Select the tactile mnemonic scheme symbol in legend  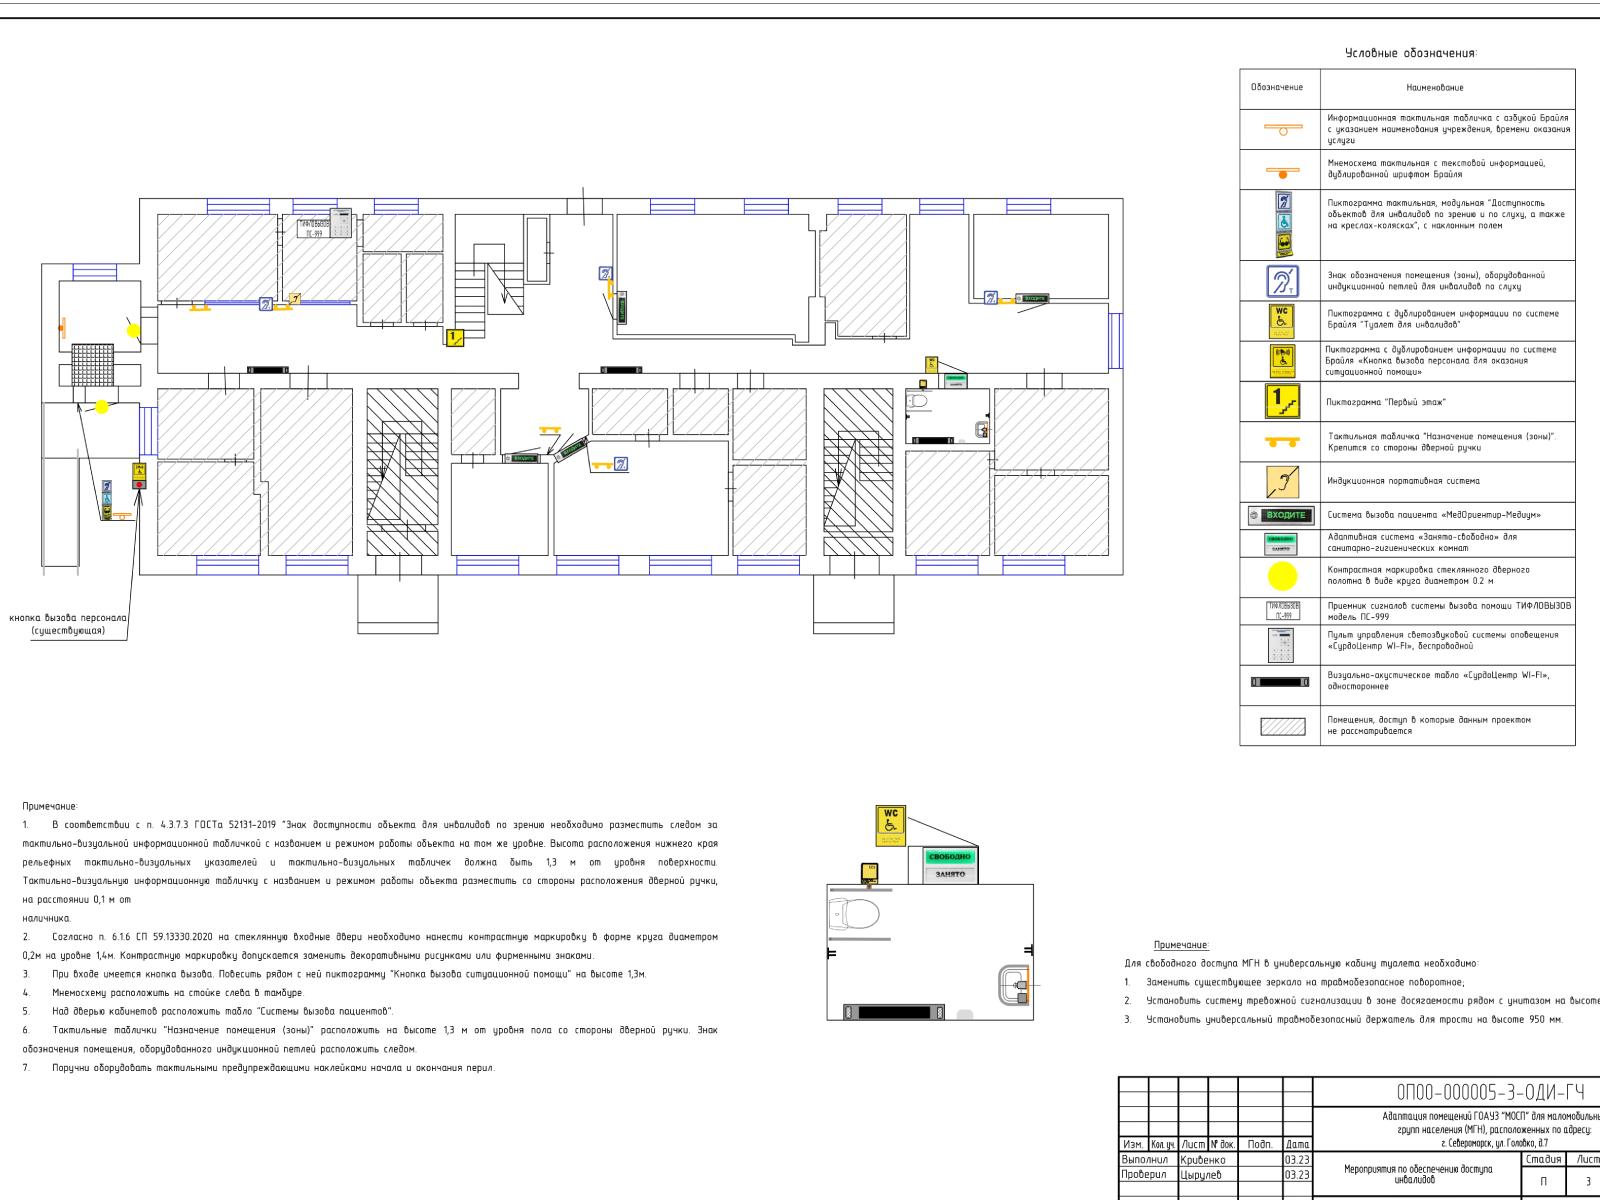click(1281, 170)
